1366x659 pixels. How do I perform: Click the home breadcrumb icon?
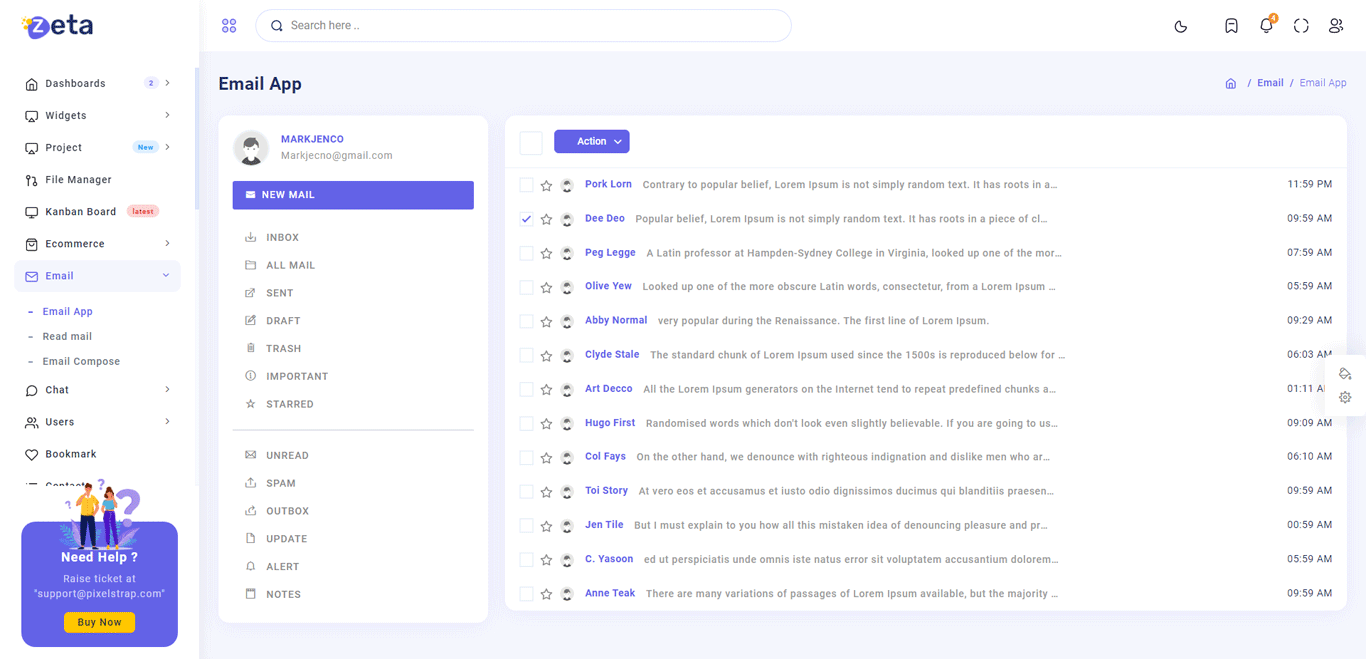pos(1231,84)
